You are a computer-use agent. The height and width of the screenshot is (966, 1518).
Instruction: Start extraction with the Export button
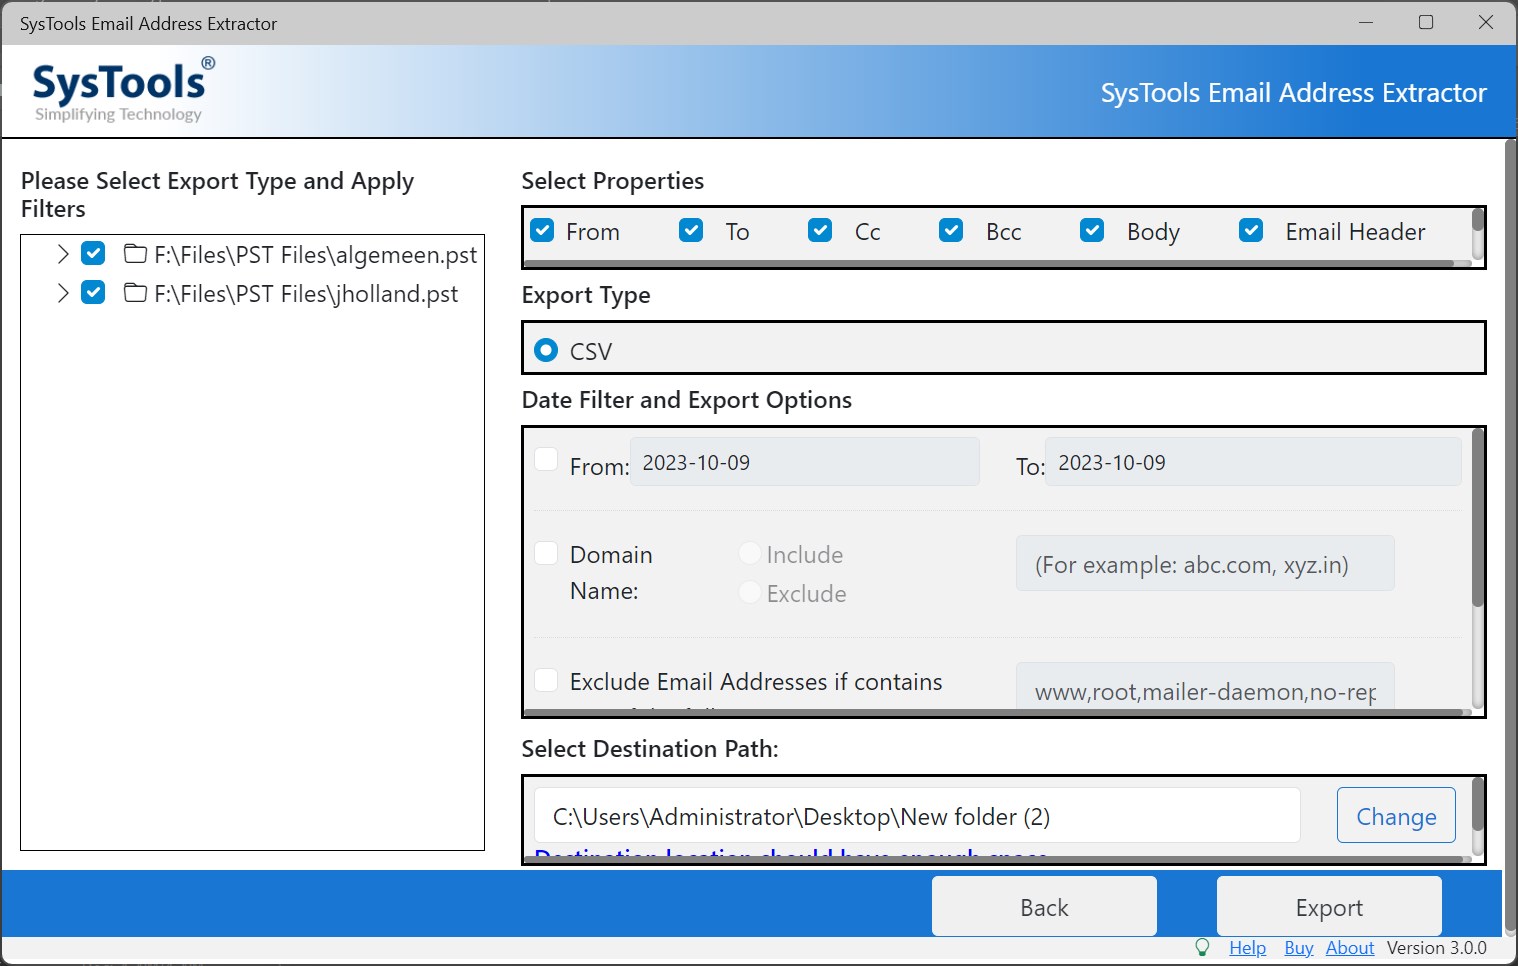tap(1329, 906)
